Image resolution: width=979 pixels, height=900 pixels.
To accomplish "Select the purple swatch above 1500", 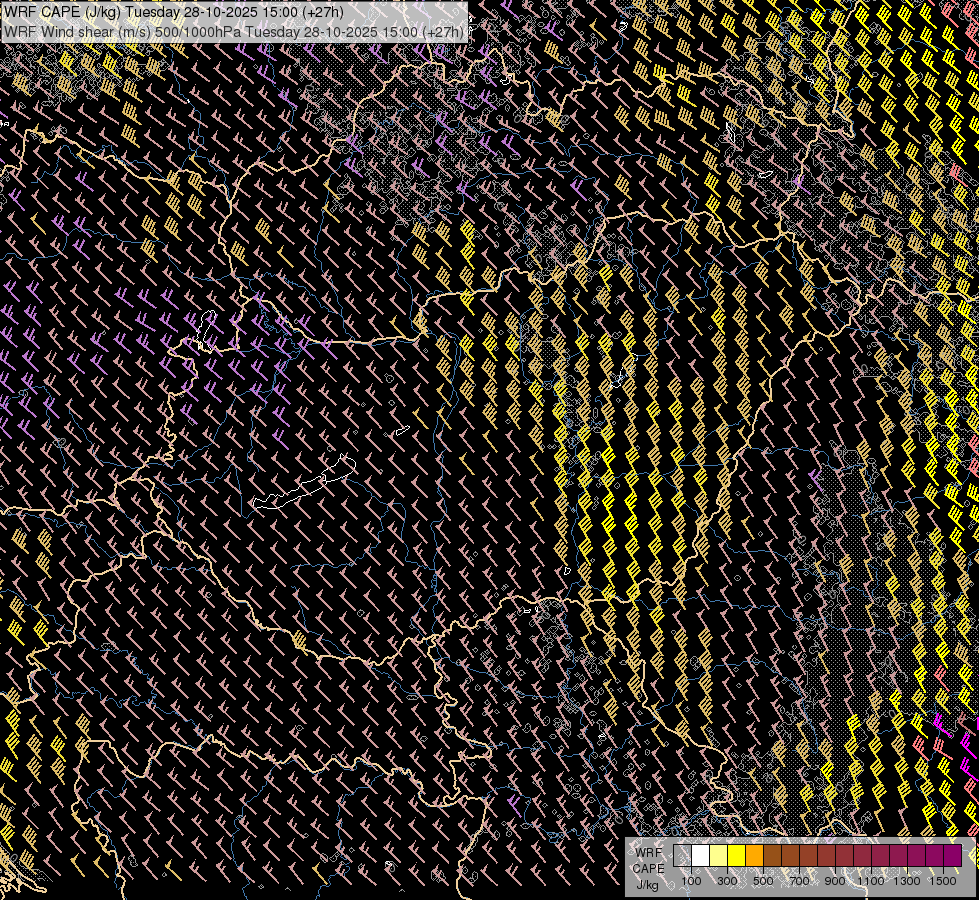I will [953, 855].
